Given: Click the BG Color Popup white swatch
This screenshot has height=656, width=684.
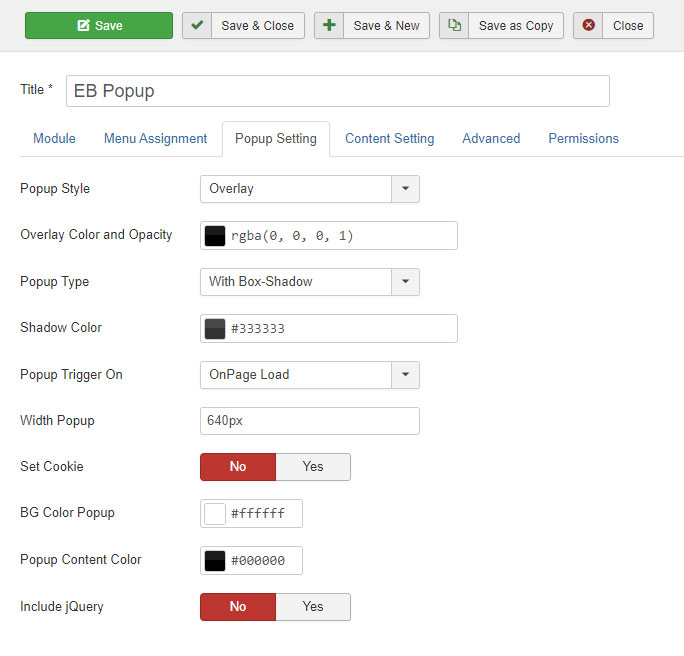Looking at the screenshot, I should point(215,514).
